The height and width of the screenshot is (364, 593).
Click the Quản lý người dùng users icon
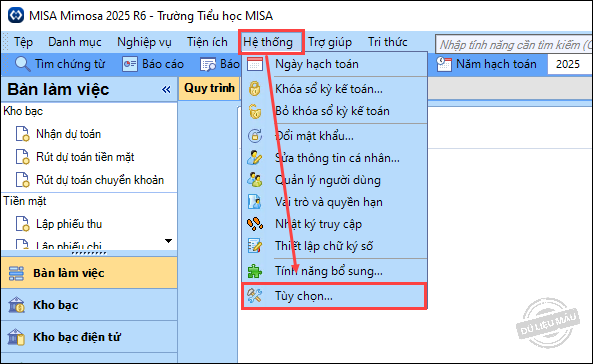pos(255,180)
